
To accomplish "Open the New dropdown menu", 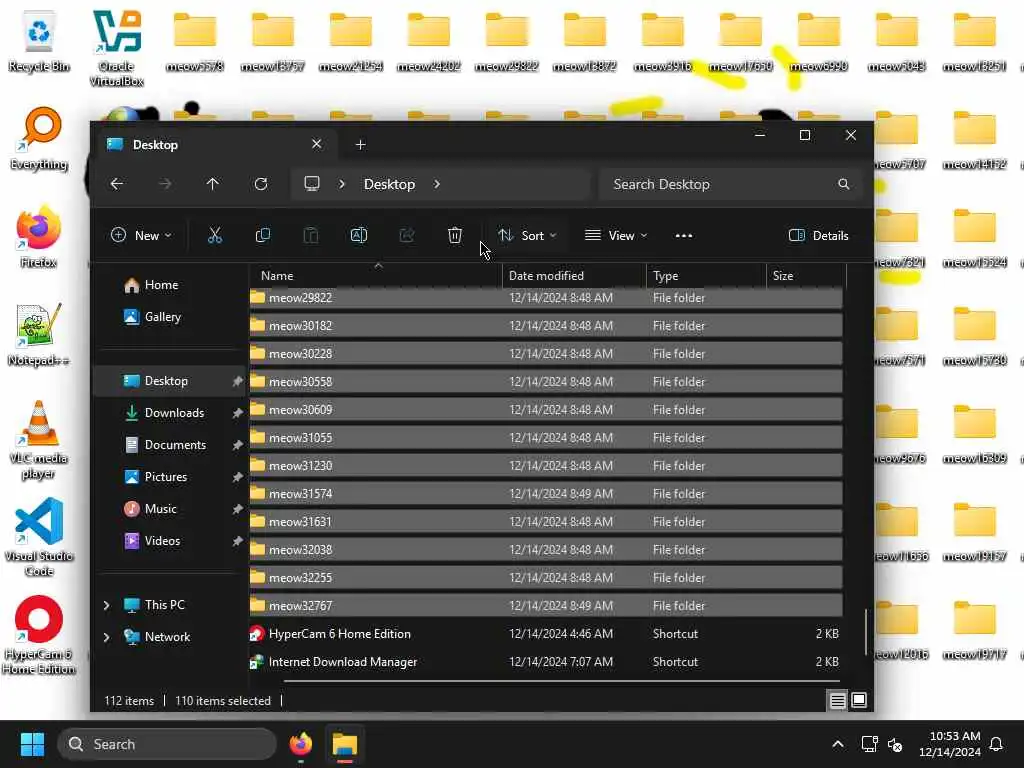I will pos(141,236).
